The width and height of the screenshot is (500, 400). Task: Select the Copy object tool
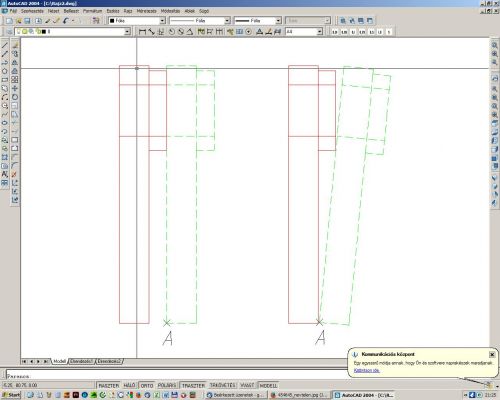click(x=15, y=54)
